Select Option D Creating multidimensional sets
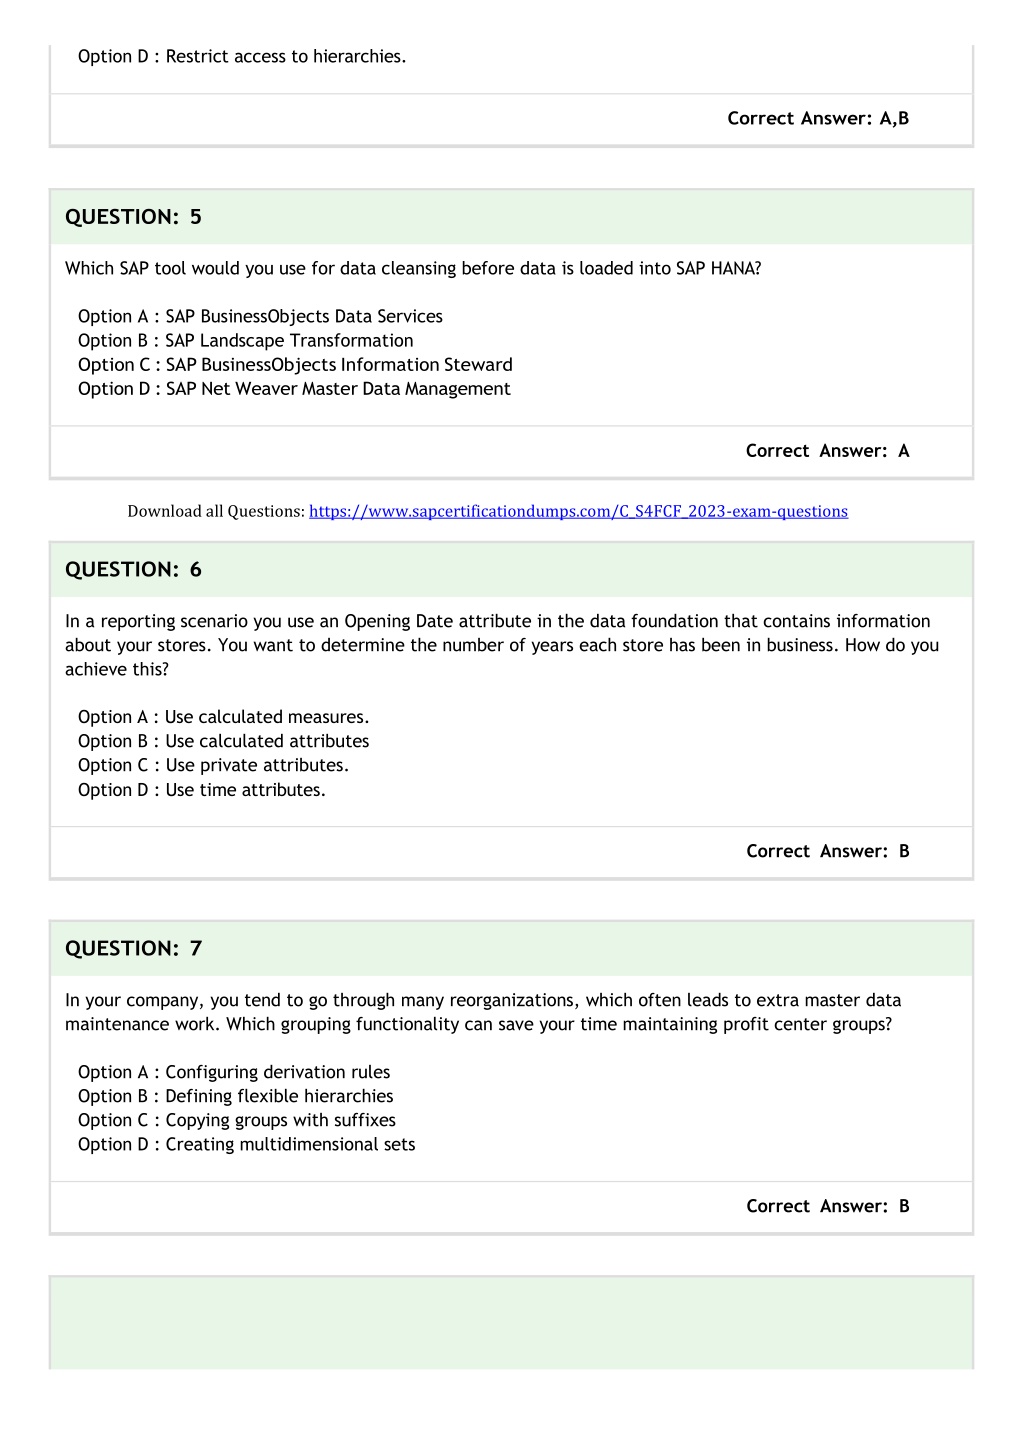This screenshot has width=1024, height=1447. click(x=247, y=1144)
